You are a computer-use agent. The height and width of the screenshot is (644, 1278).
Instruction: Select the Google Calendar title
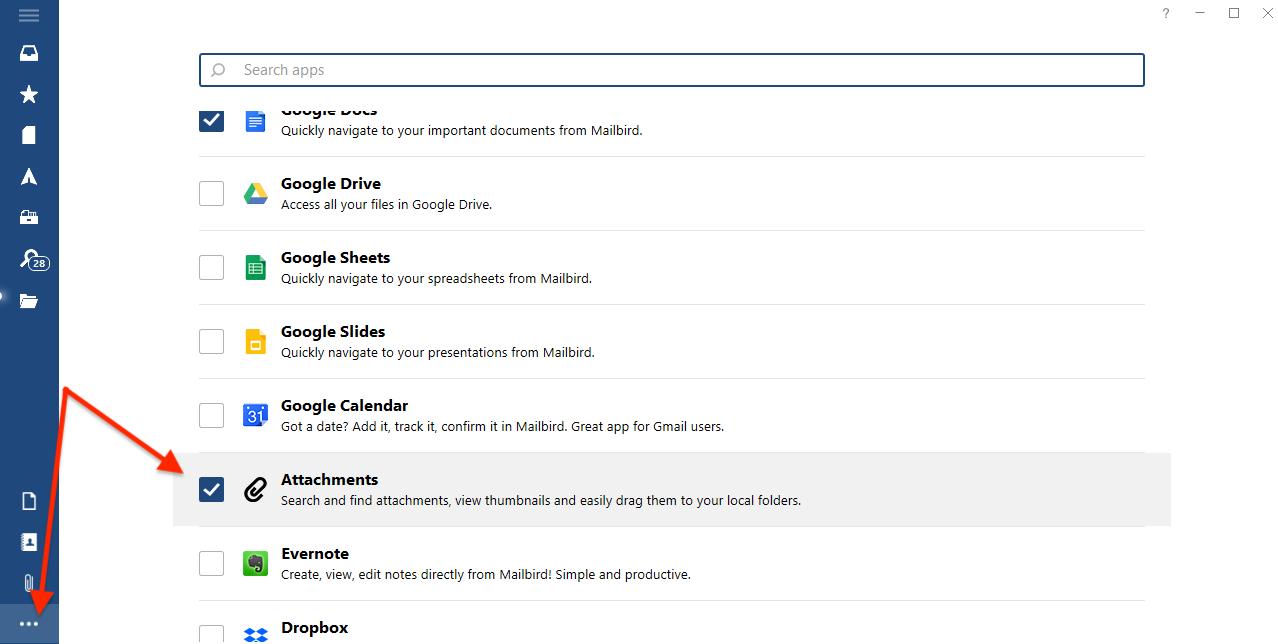coord(344,406)
